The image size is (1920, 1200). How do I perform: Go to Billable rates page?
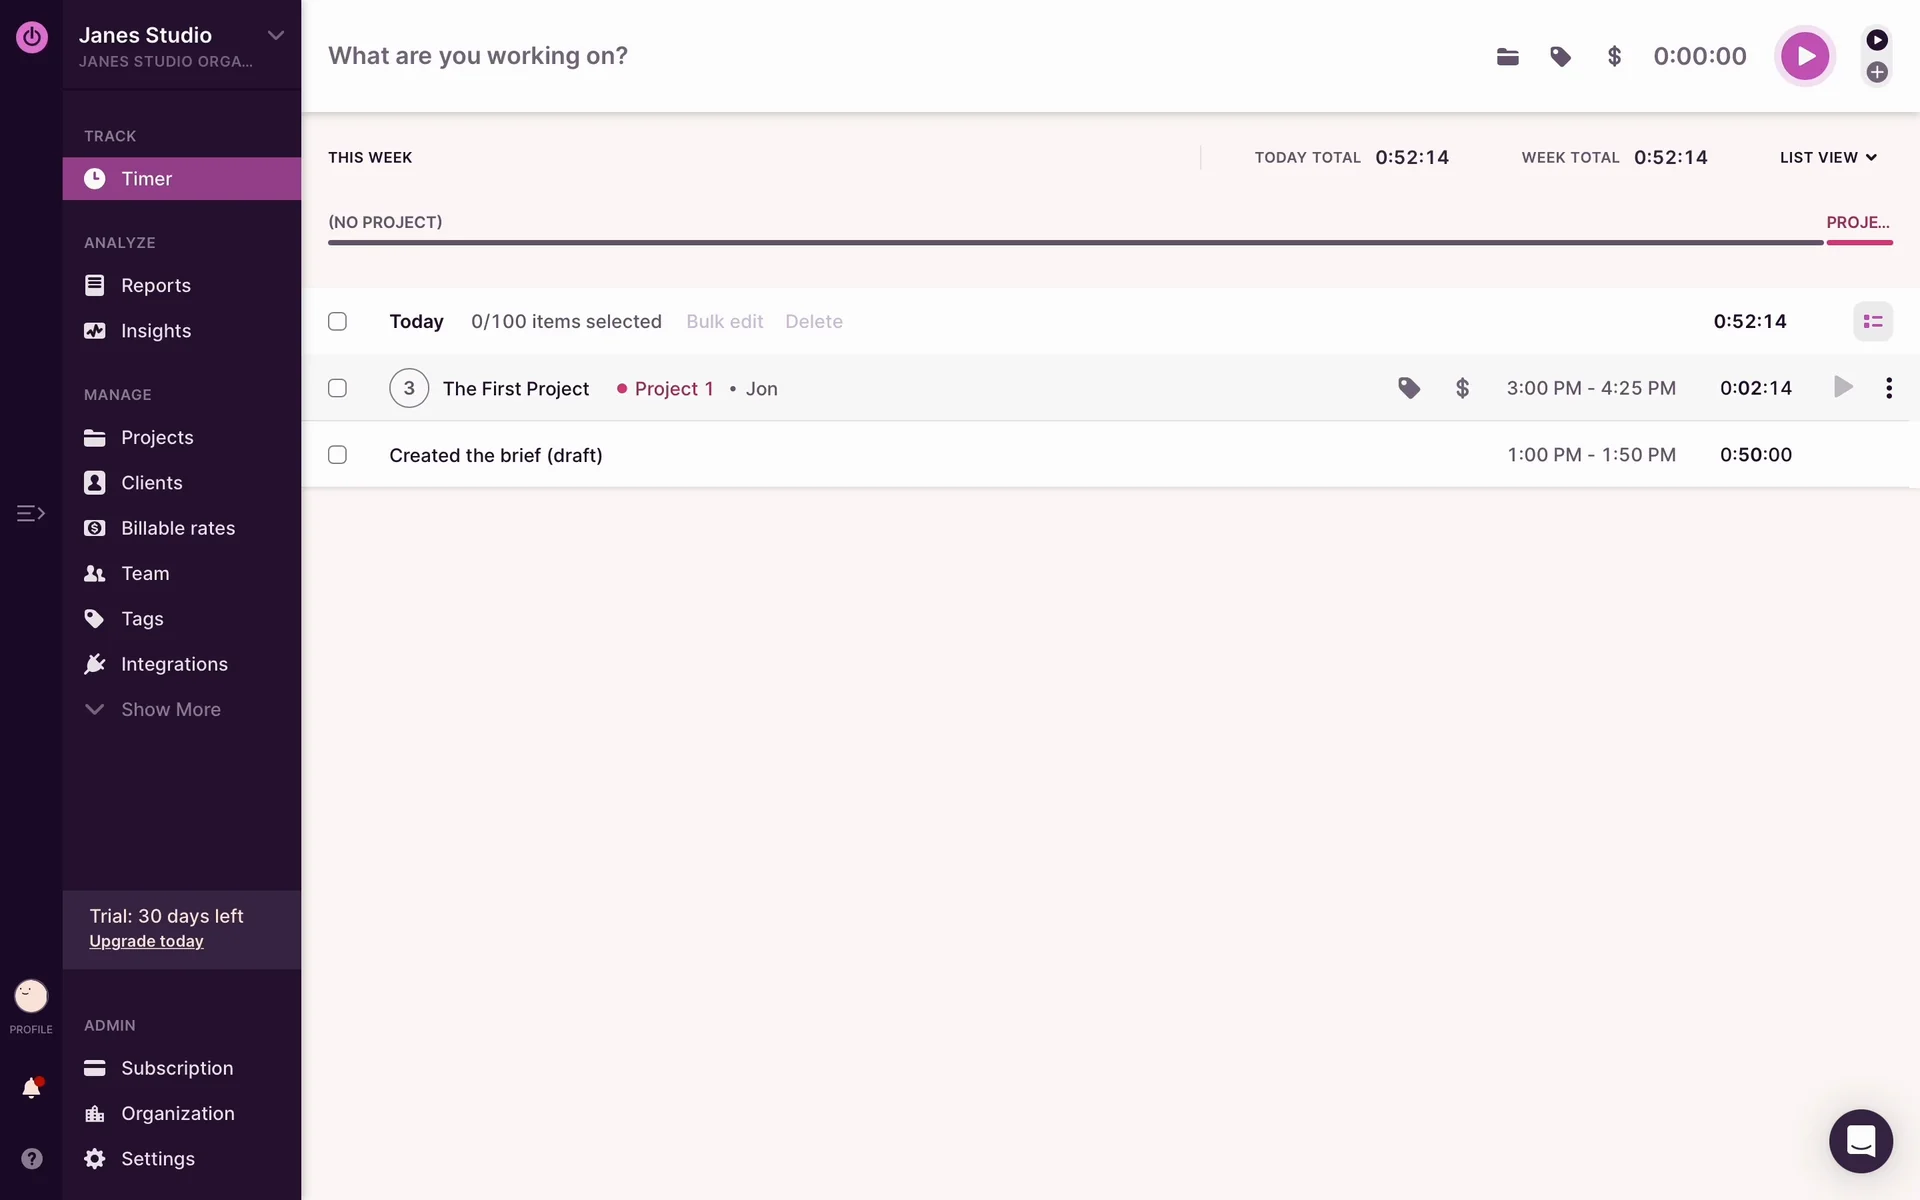pyautogui.click(x=177, y=528)
